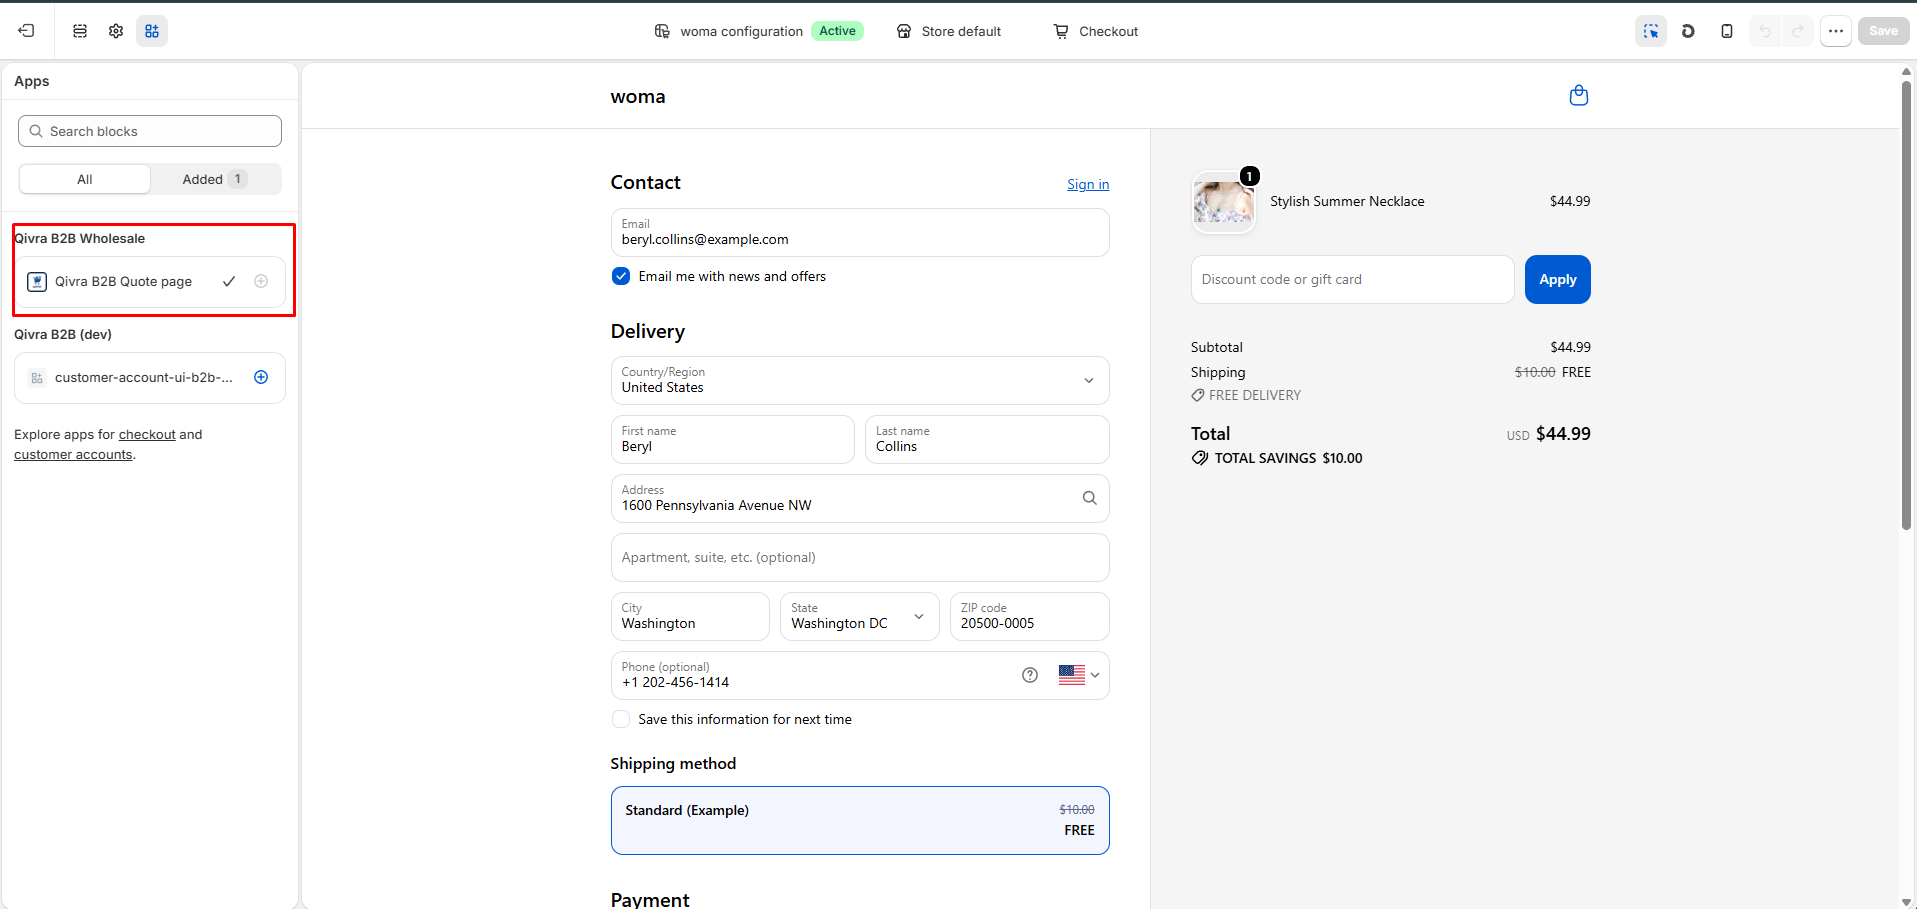Open the woma configuration selector
1917x909 pixels.
(759, 31)
